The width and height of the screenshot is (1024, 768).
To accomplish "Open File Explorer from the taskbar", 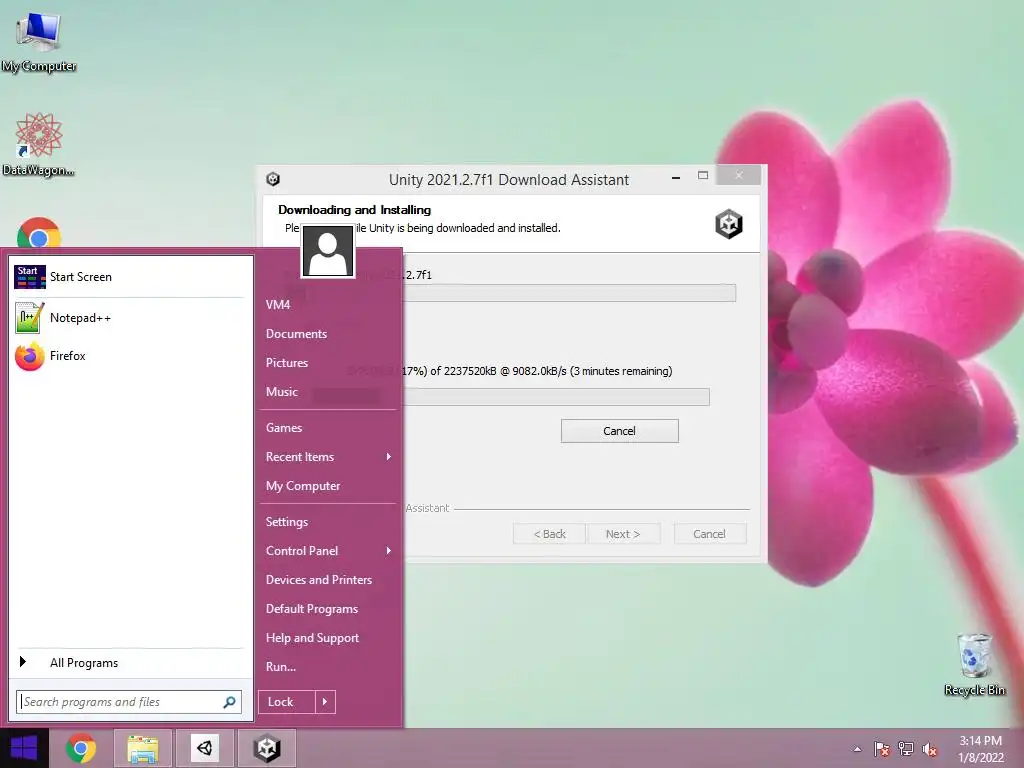I will 143,748.
